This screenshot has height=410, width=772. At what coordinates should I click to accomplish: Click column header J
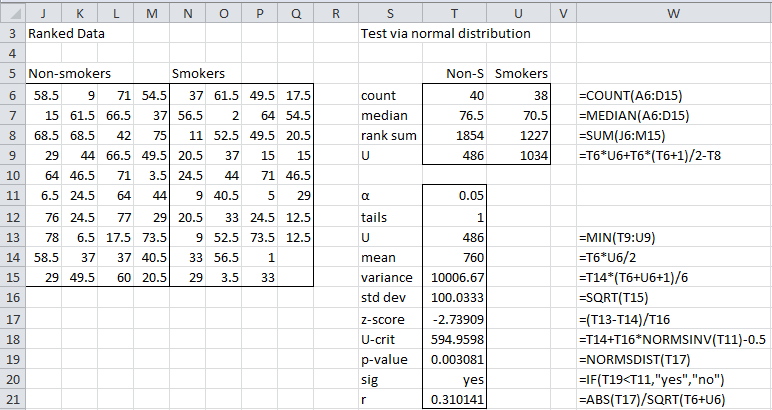pyautogui.click(x=43, y=11)
